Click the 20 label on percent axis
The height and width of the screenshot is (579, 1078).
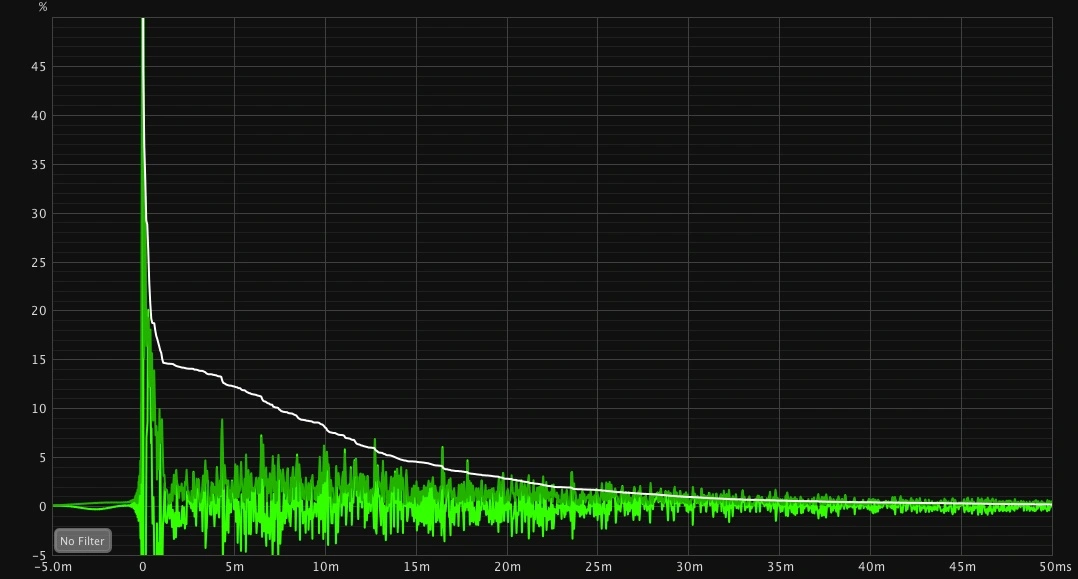point(40,311)
